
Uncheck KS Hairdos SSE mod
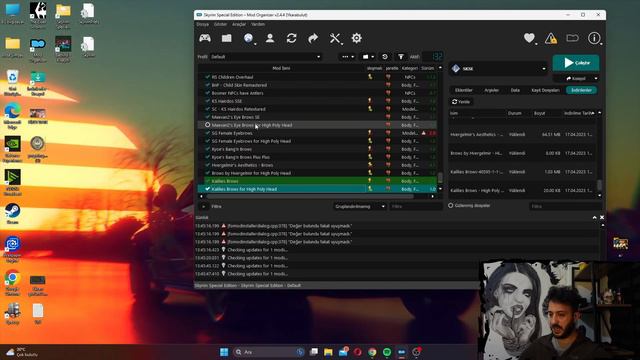207,101
